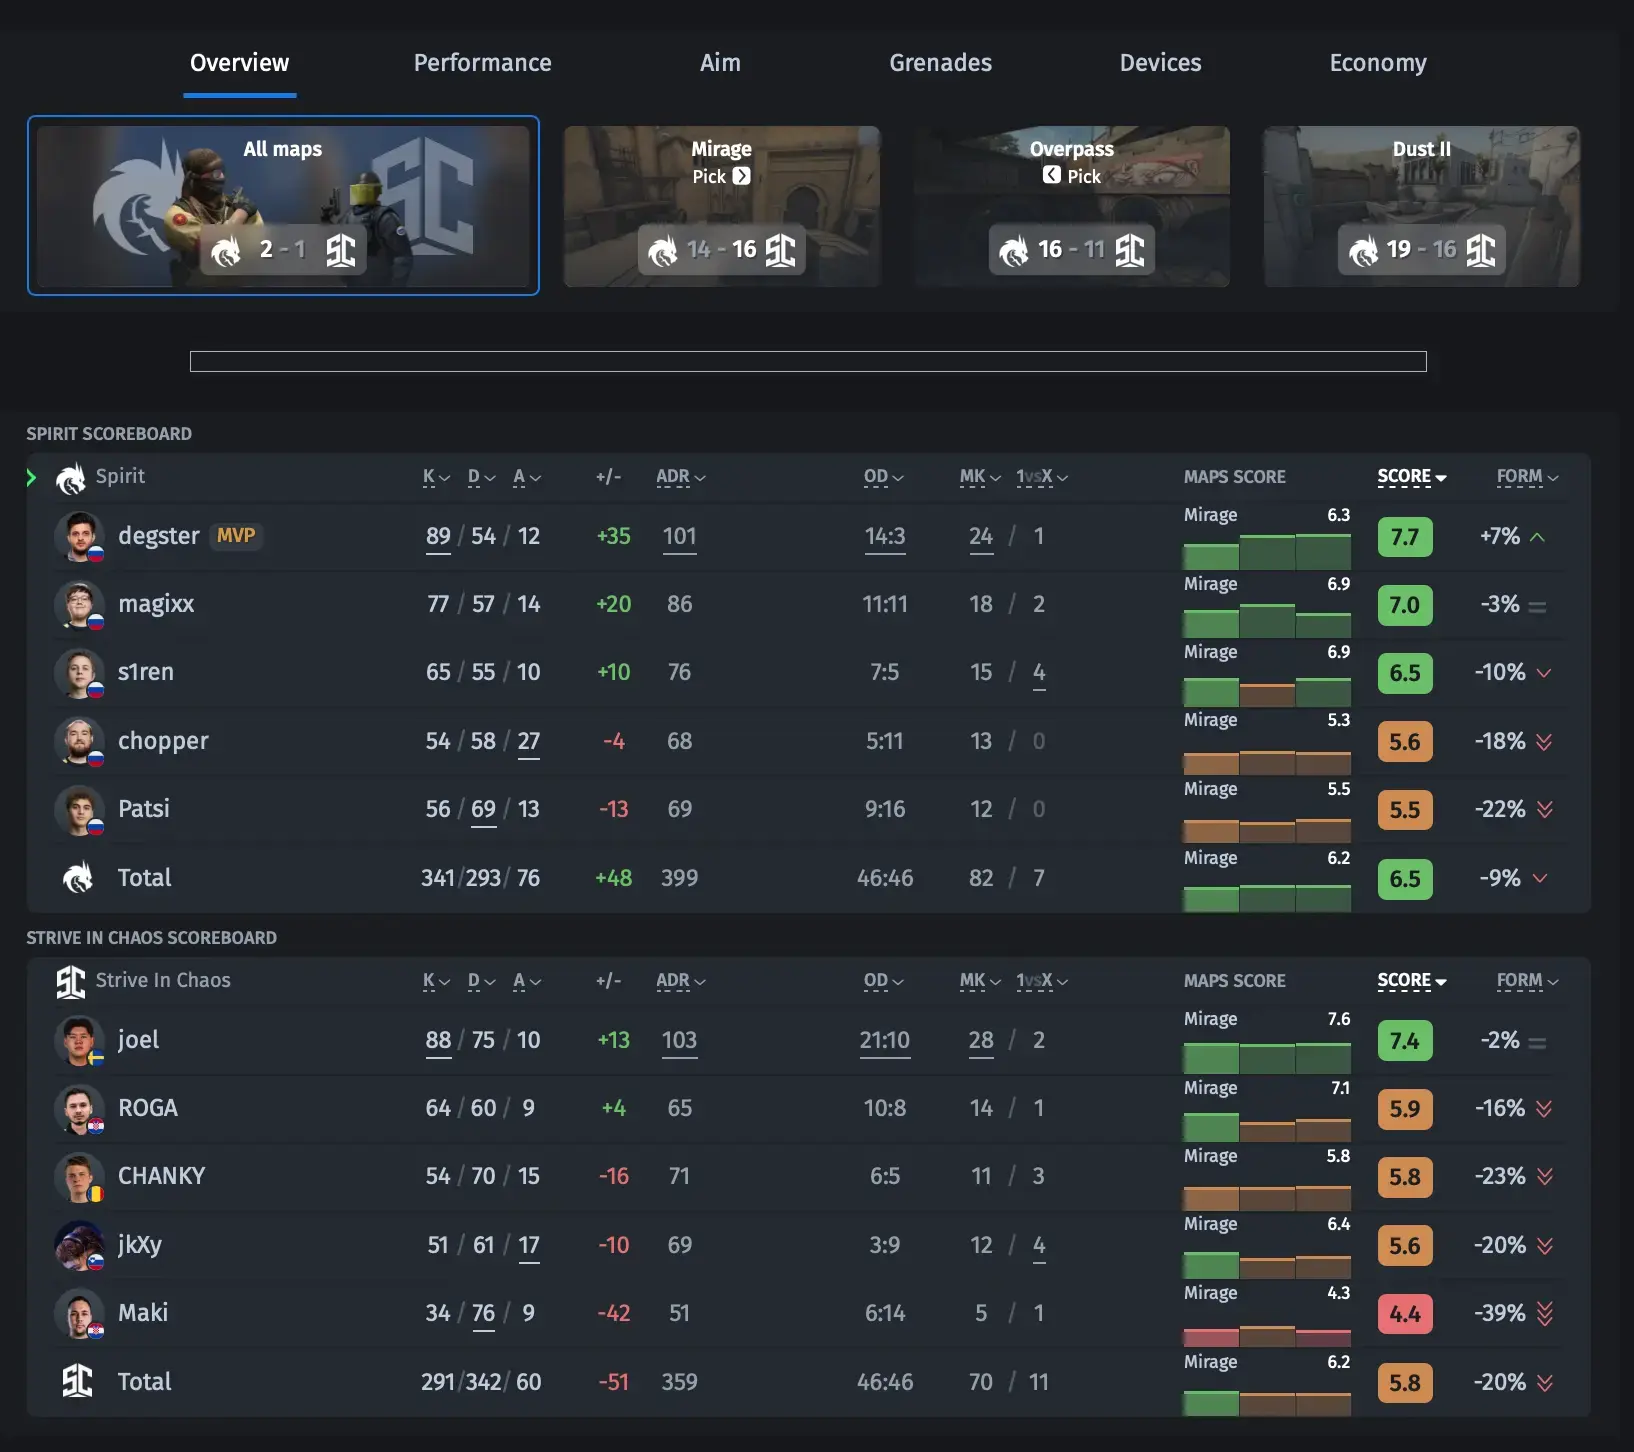The width and height of the screenshot is (1634, 1452).
Task: Click the Spirit team logo in scoreboard header
Action: pos(71,478)
